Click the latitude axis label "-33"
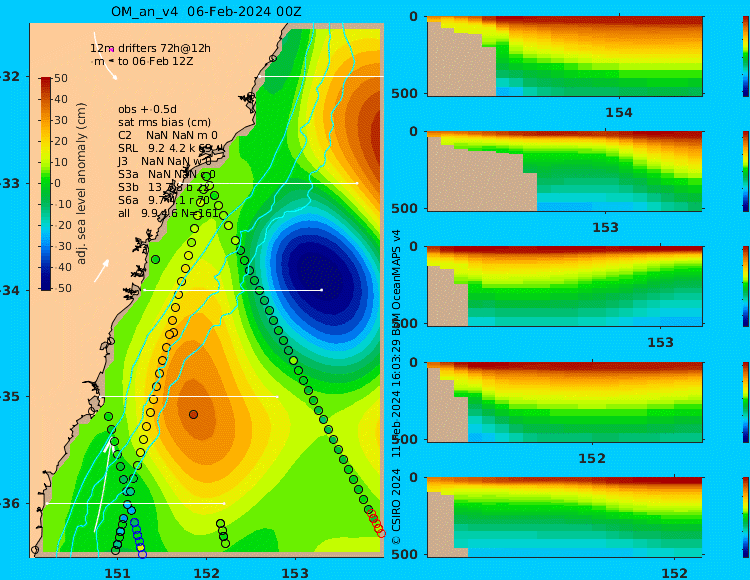The width and height of the screenshot is (750, 580). coord(11,183)
